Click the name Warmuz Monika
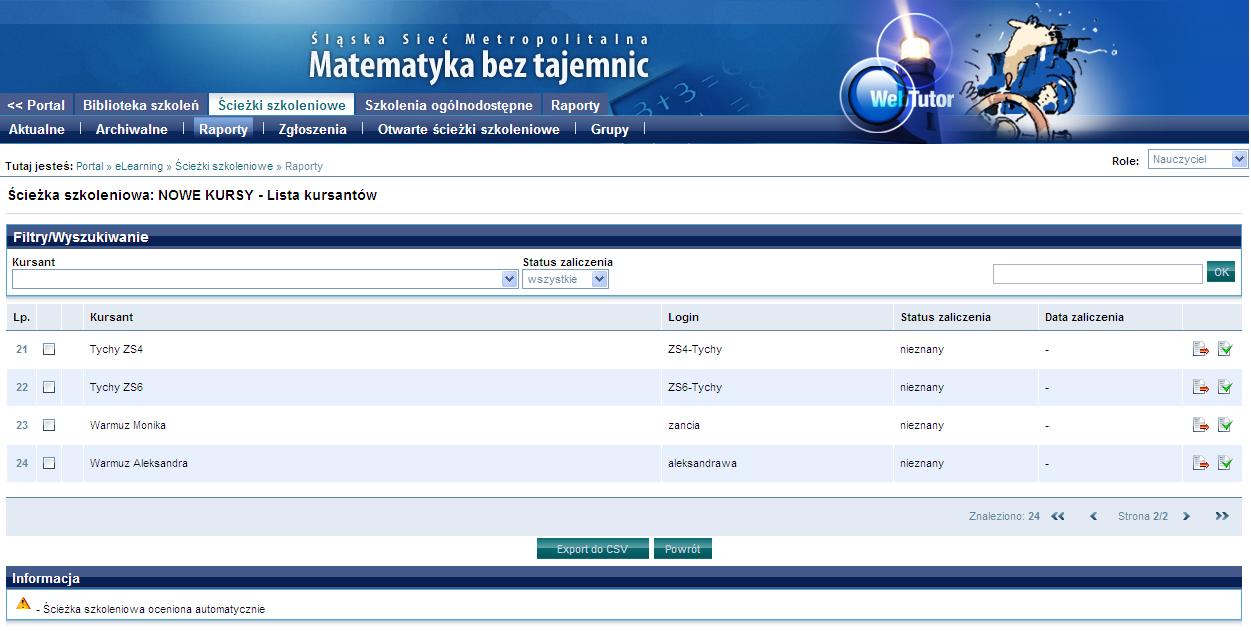The height and width of the screenshot is (631, 1251). coord(128,425)
